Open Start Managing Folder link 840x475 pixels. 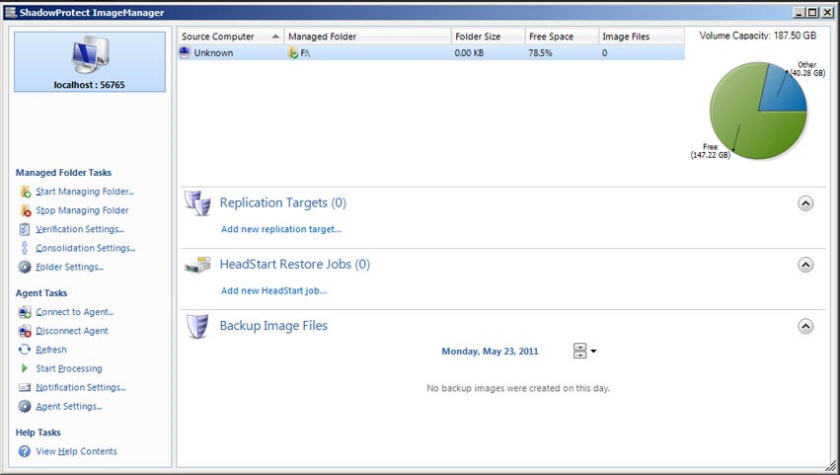85,192
